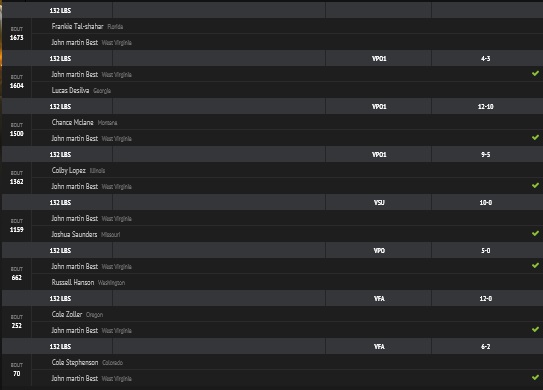Screen dimensions: 543x390
Task: Click the green checkmark in bout 252
Action: pyautogui.click(x=535, y=329)
